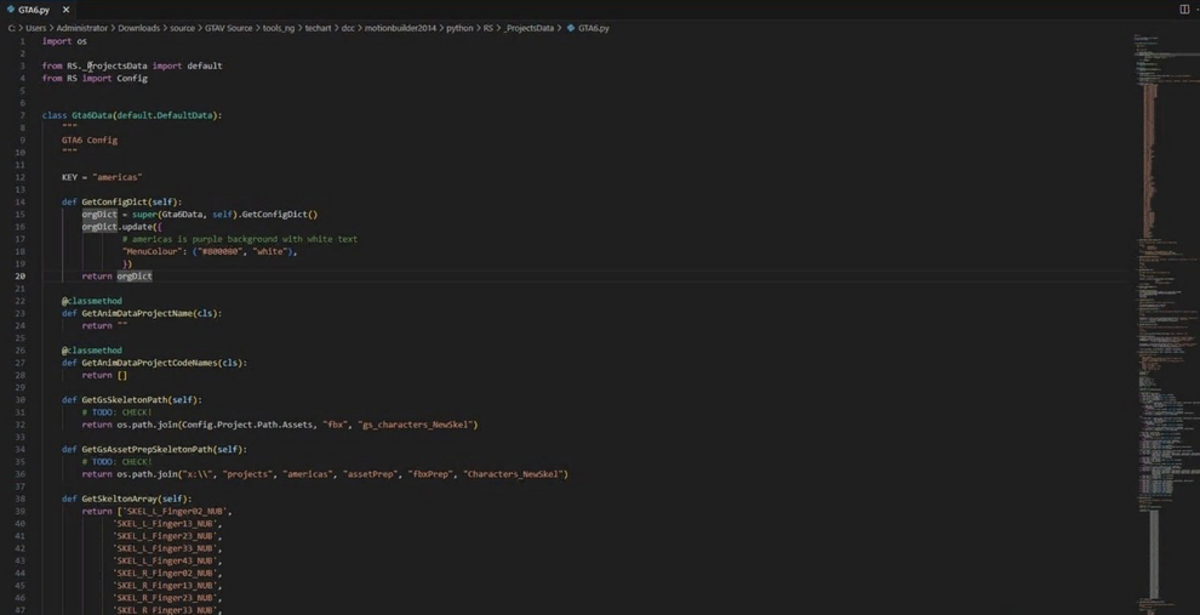Viewport: 1200px width, 615px height.
Task: Close the GTA6.py editor tab
Action: click(64, 9)
